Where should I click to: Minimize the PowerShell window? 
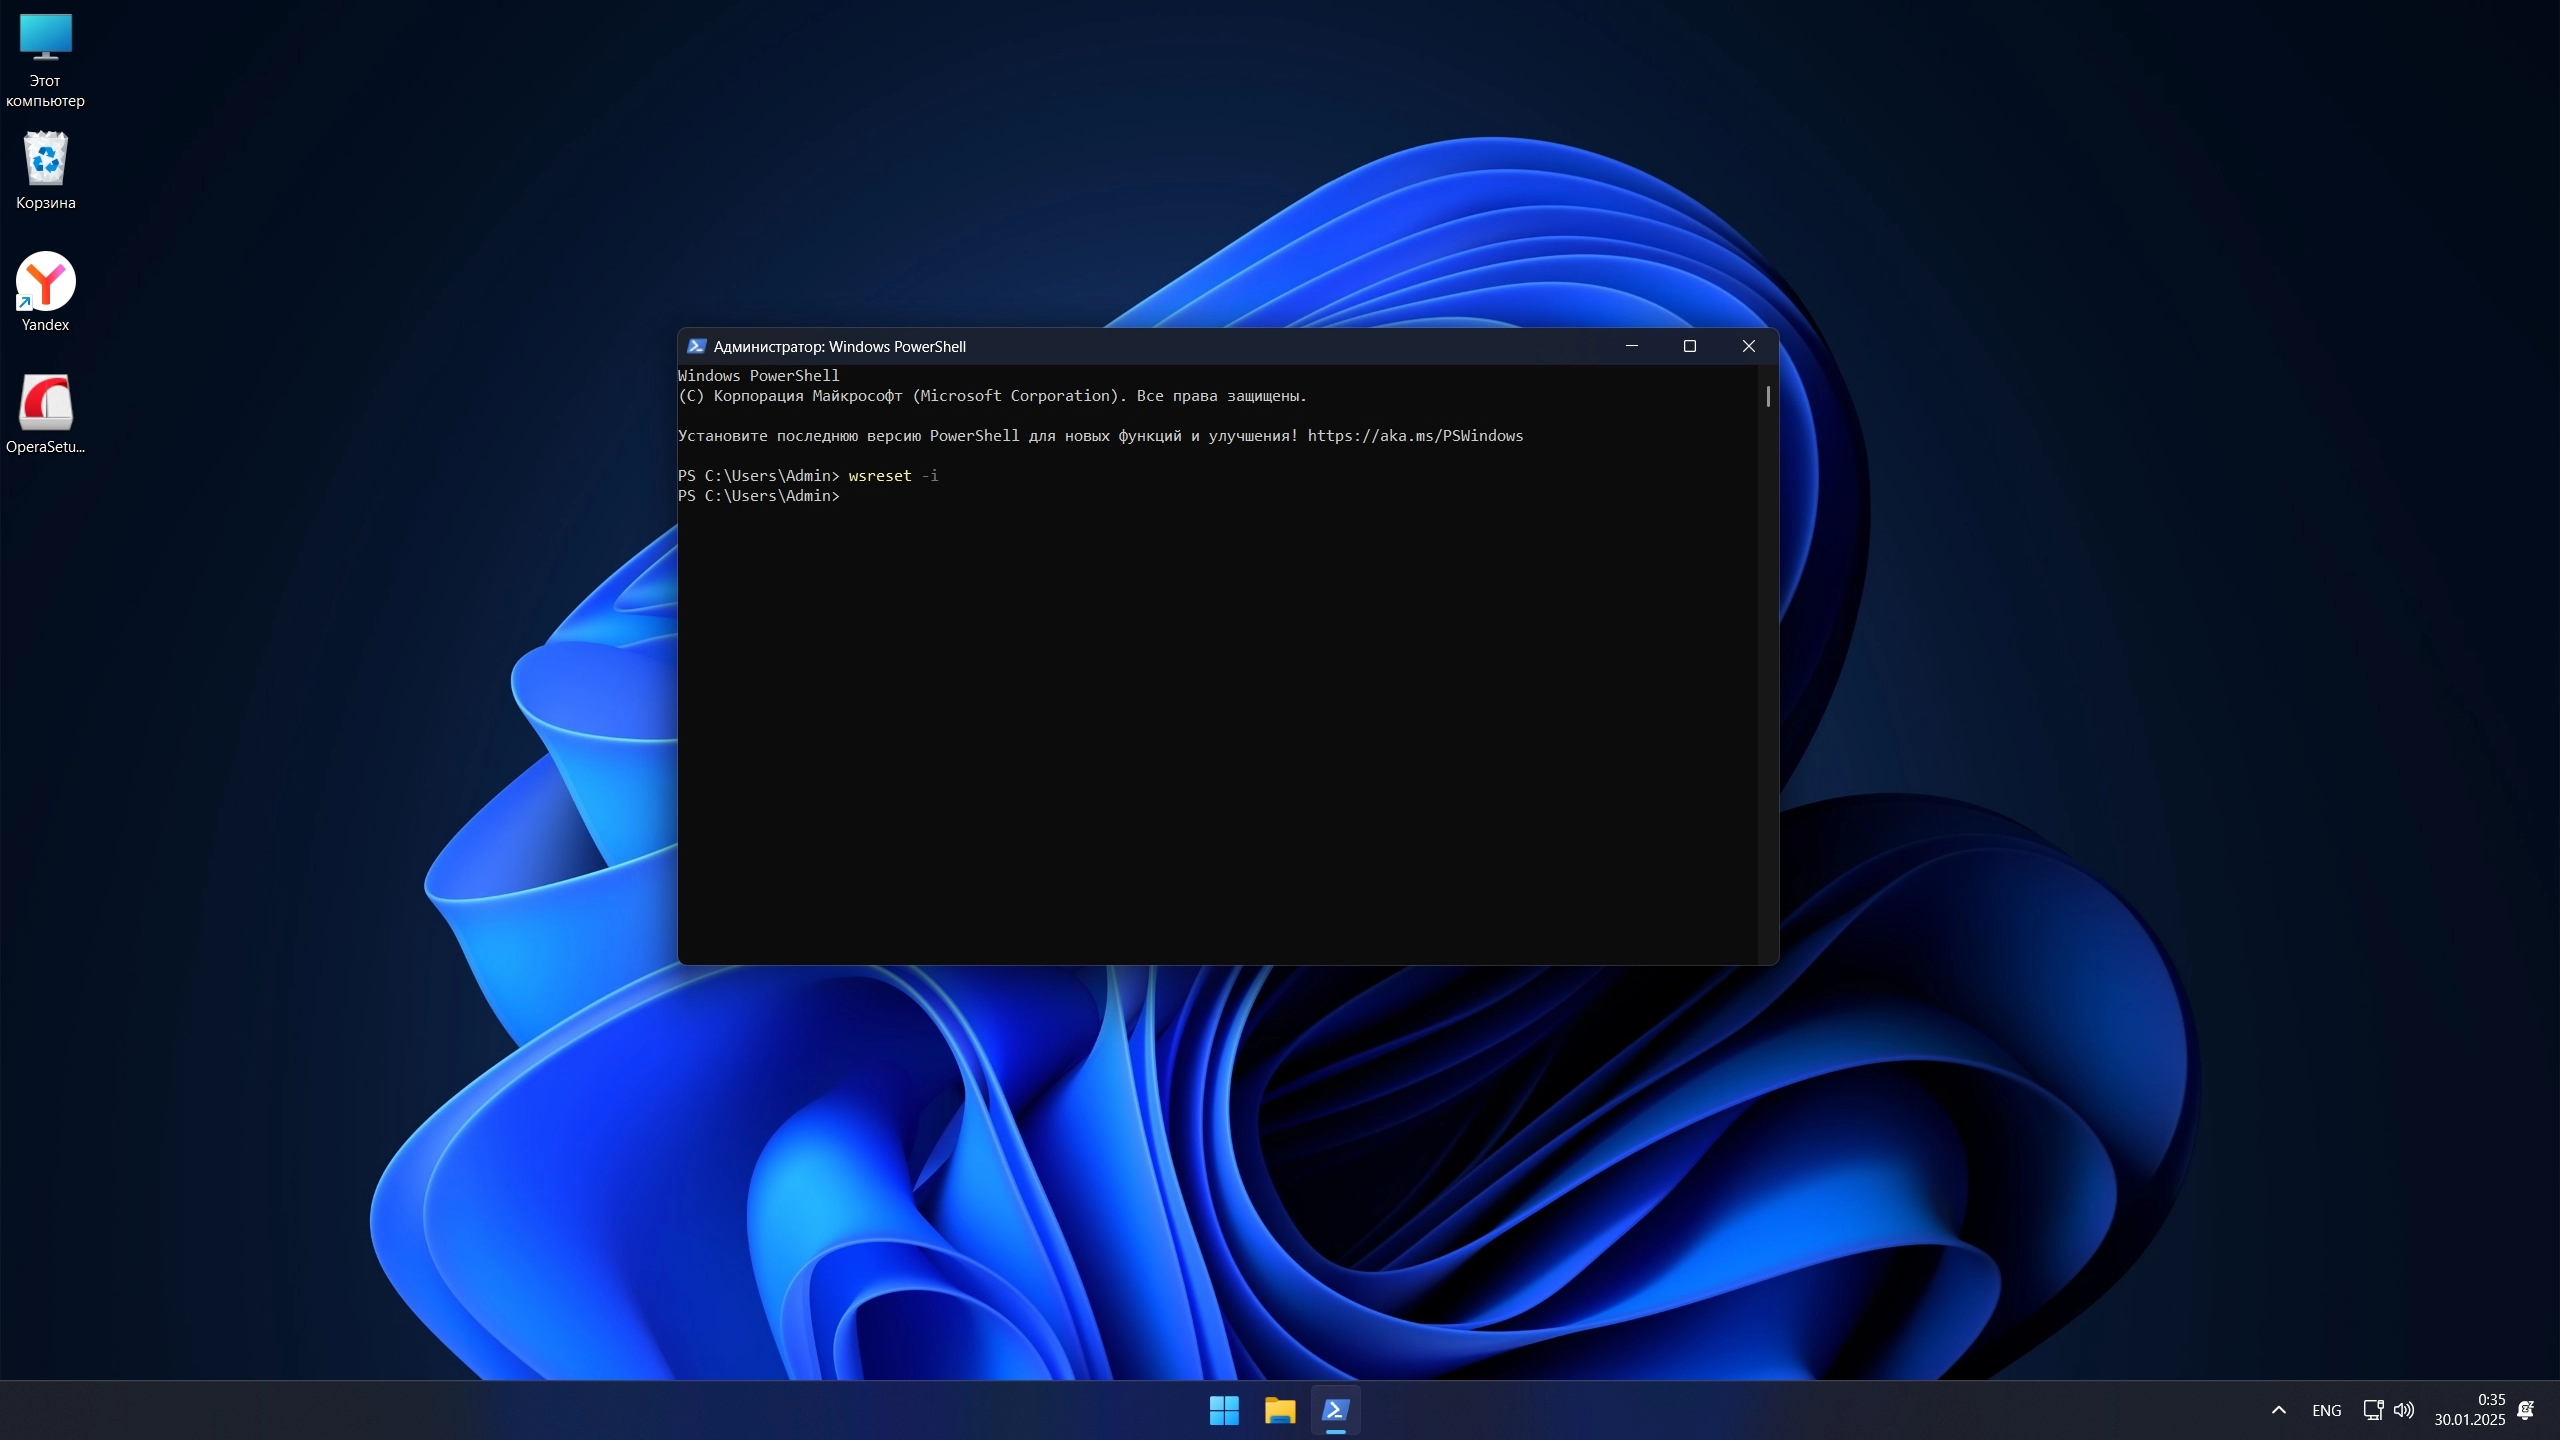1632,346
